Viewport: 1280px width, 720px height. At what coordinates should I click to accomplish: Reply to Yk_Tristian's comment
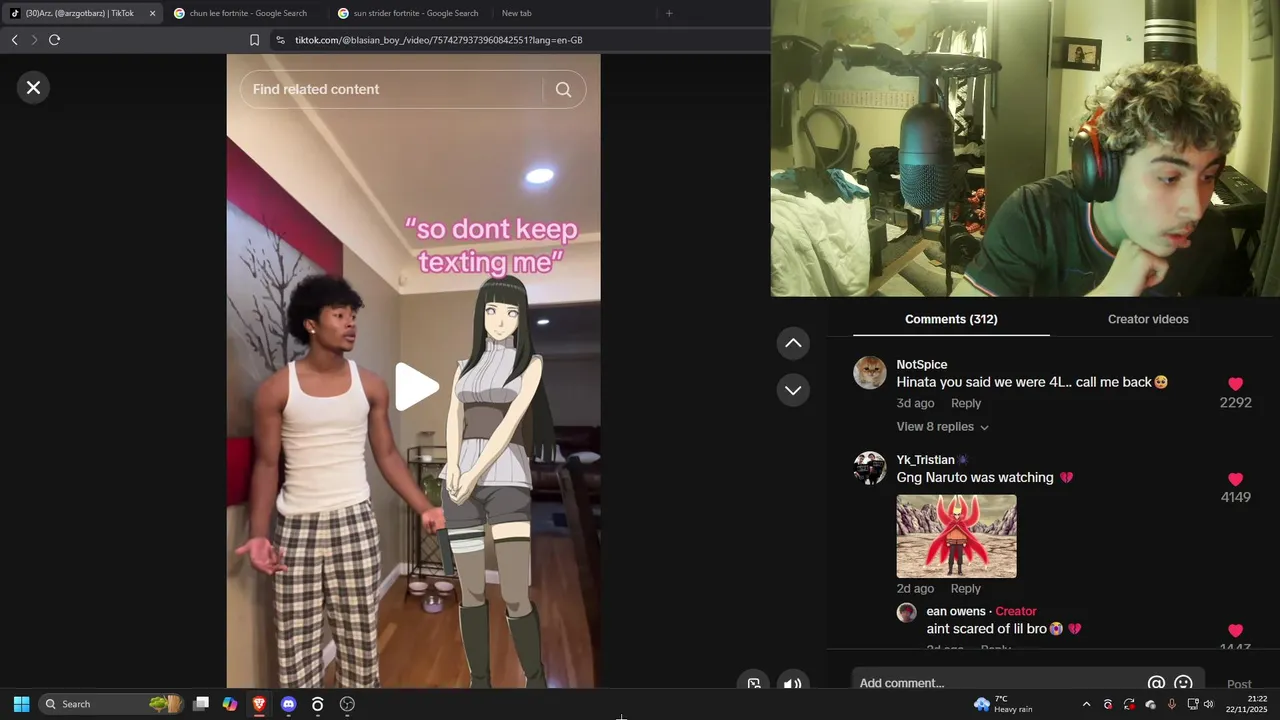point(966,588)
